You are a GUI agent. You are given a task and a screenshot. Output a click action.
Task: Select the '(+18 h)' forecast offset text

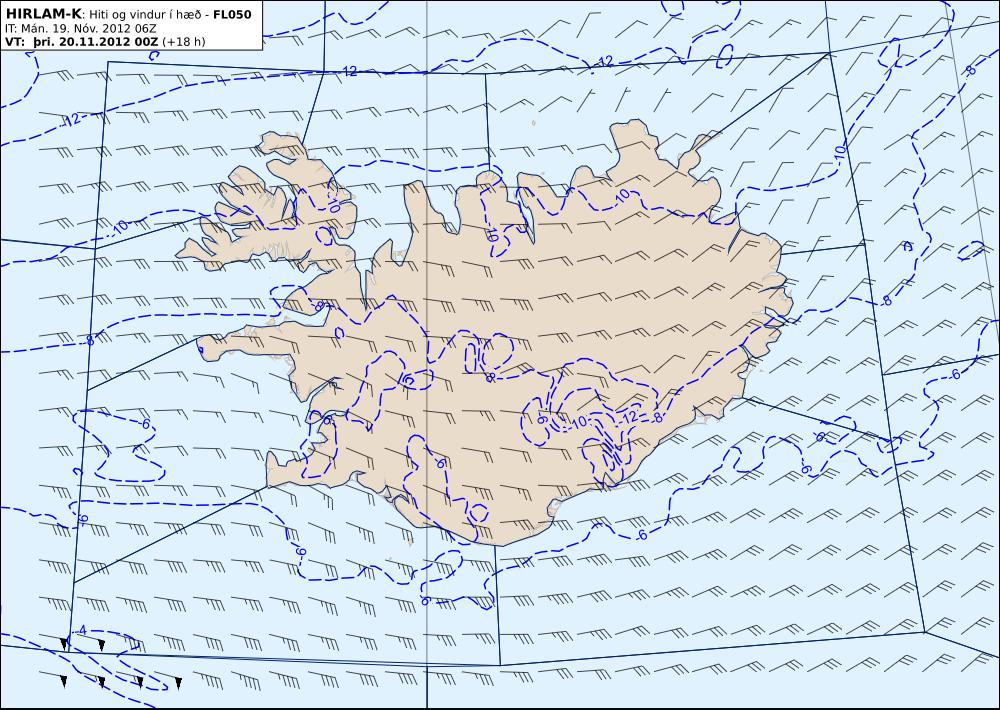coord(184,41)
